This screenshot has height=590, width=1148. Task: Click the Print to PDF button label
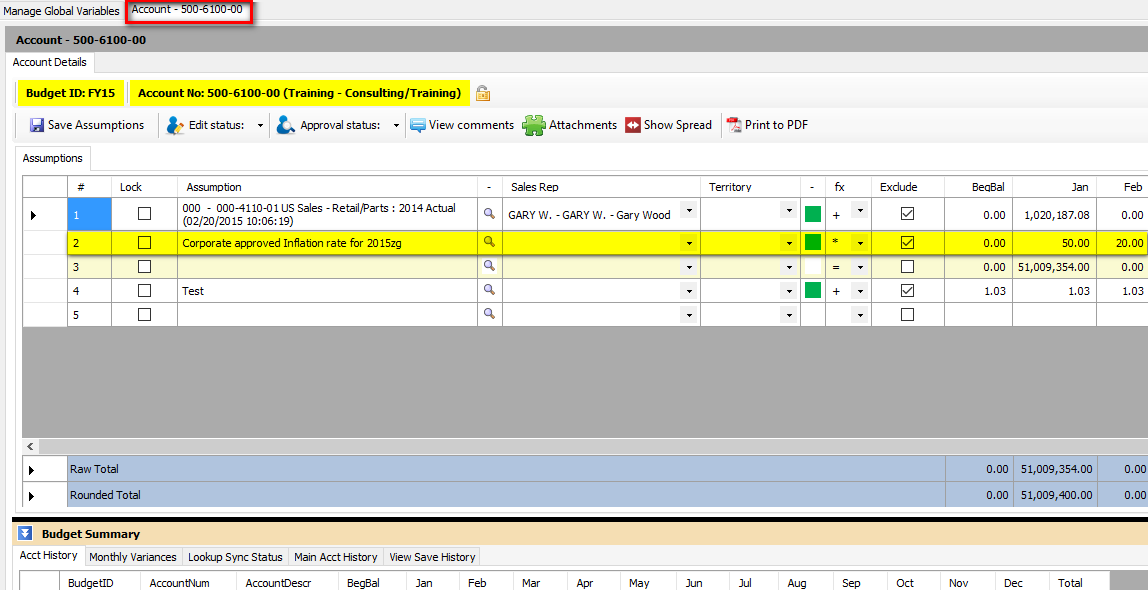[777, 125]
